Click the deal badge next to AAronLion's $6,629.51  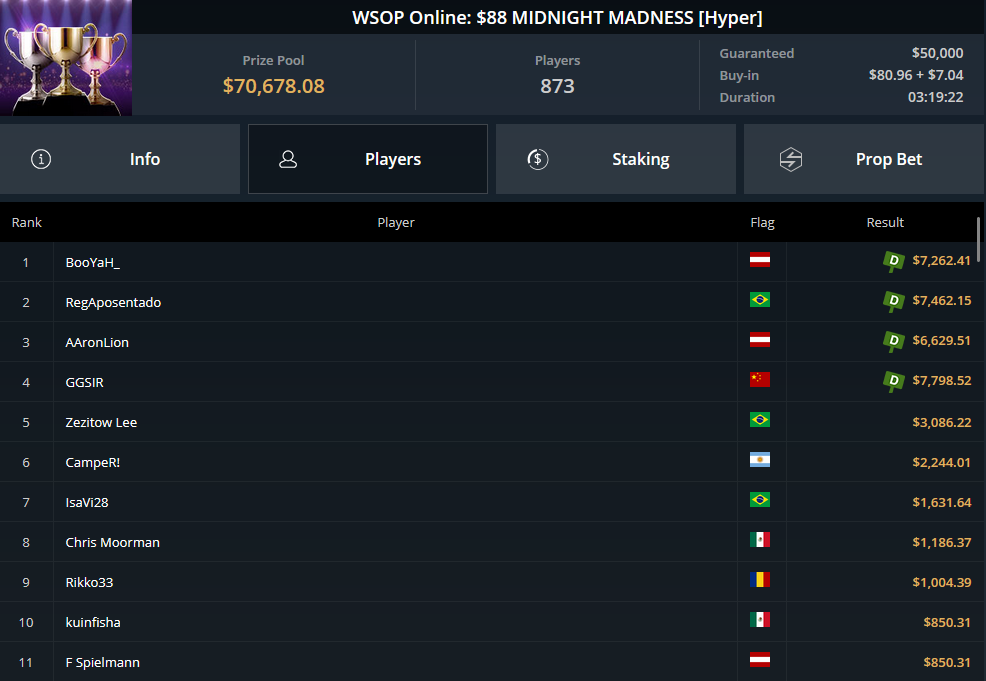894,342
